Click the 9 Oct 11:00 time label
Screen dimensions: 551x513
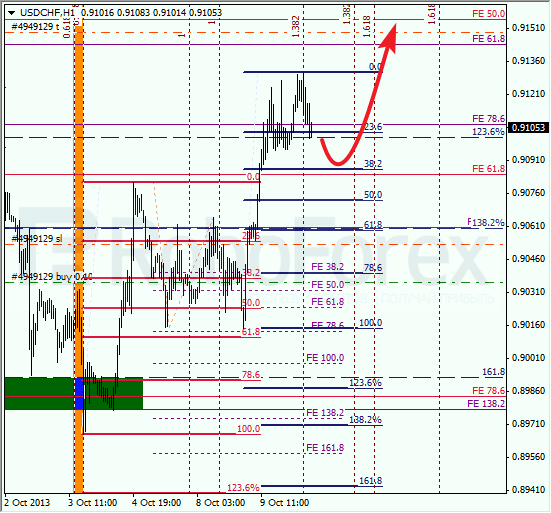point(284,503)
